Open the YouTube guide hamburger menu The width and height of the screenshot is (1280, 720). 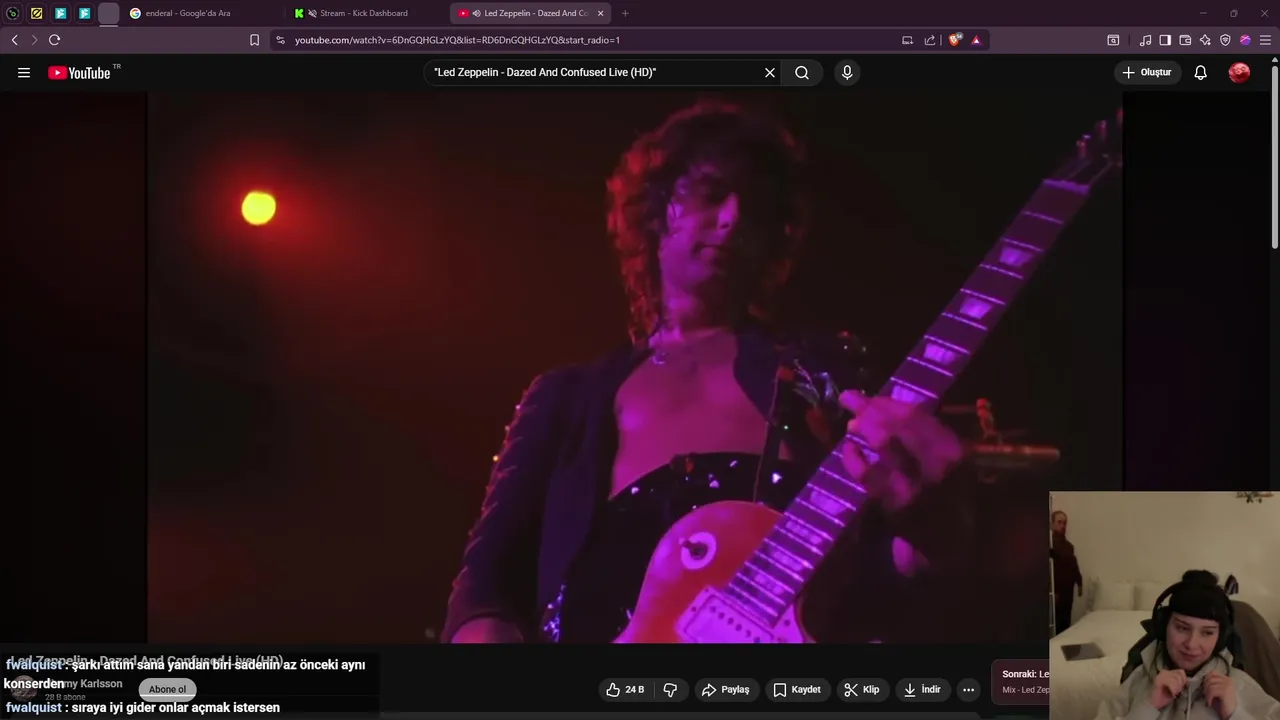(x=24, y=72)
